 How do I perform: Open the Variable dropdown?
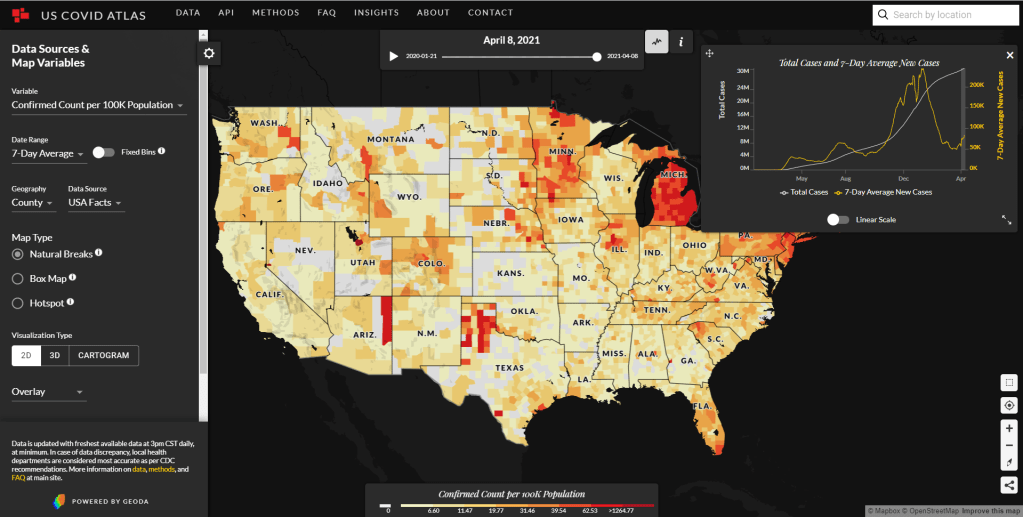coord(98,105)
